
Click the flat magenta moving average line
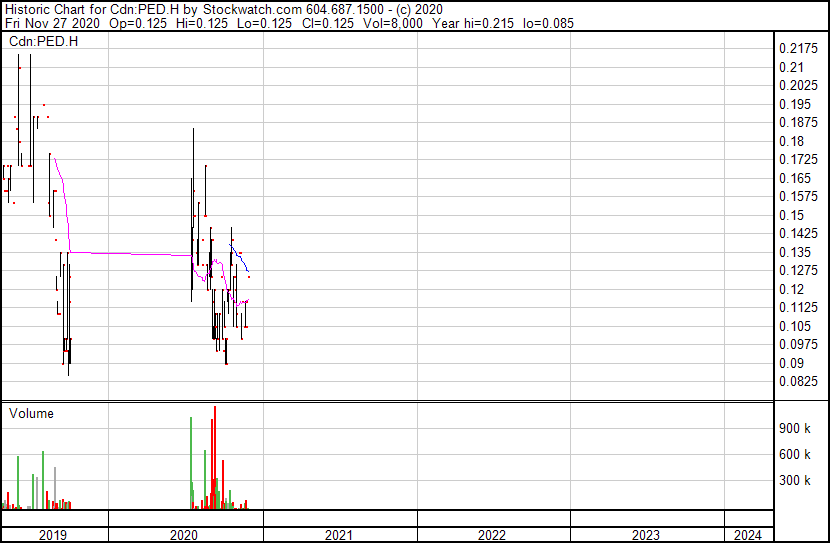tap(130, 253)
